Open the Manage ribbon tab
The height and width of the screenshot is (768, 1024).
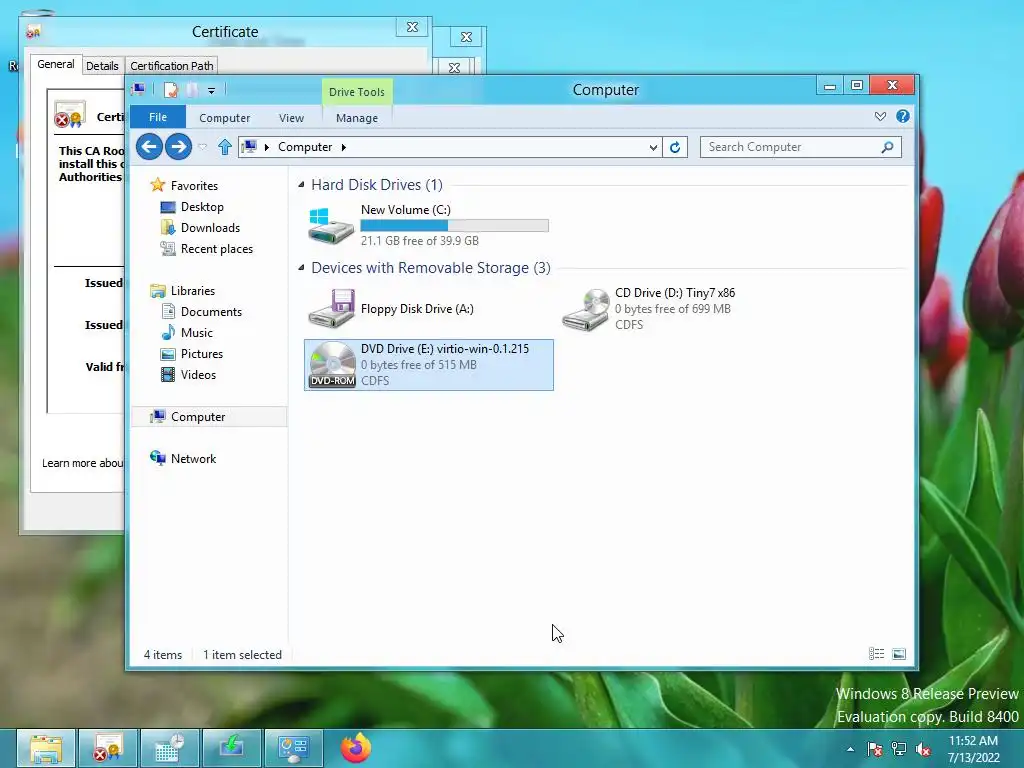357,118
